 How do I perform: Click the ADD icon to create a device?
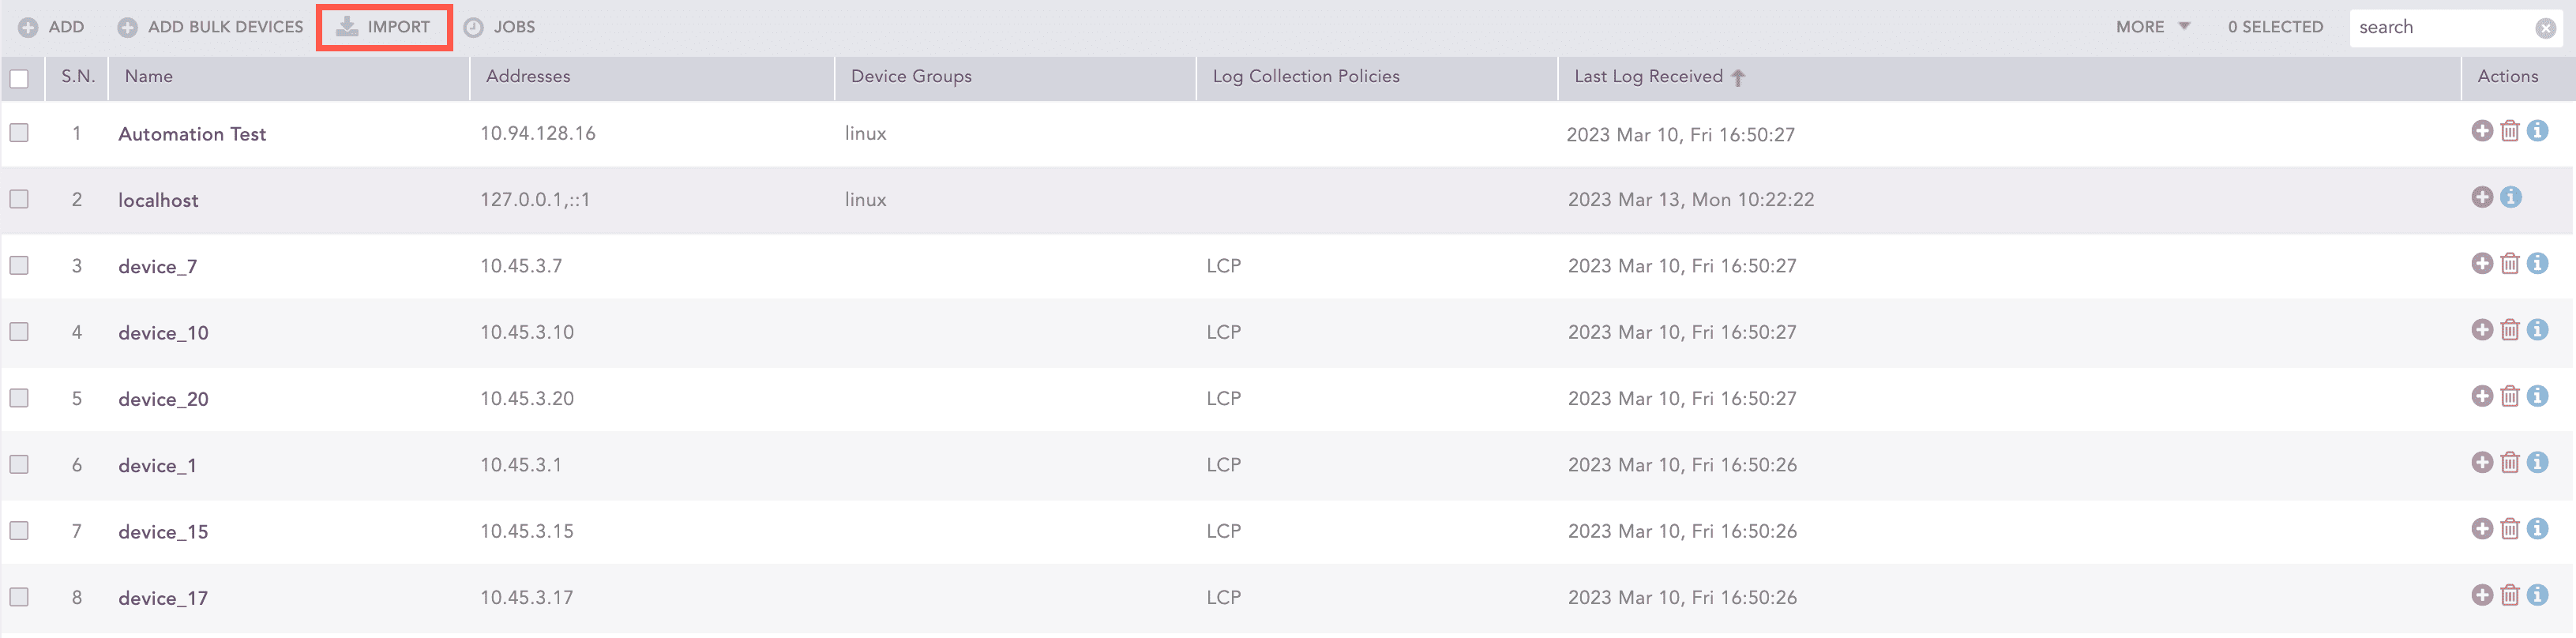tap(29, 27)
